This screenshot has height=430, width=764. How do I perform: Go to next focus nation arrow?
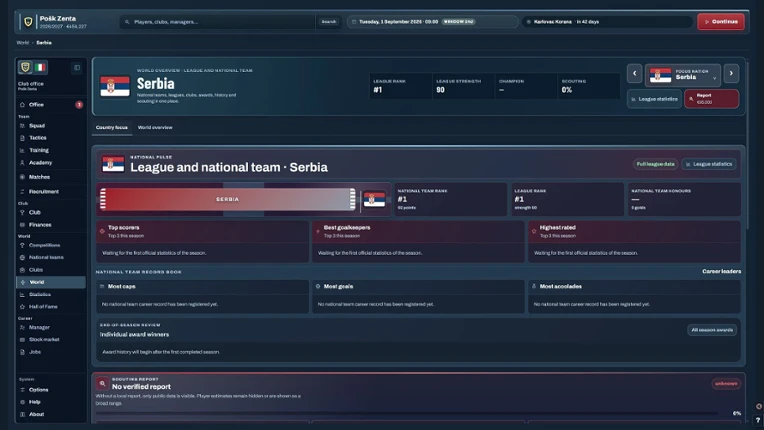tap(731, 74)
